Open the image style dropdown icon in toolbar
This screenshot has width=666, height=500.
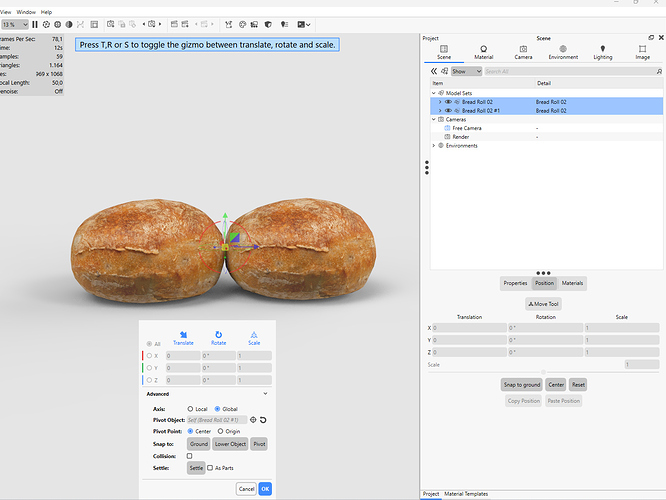click(x=304, y=25)
